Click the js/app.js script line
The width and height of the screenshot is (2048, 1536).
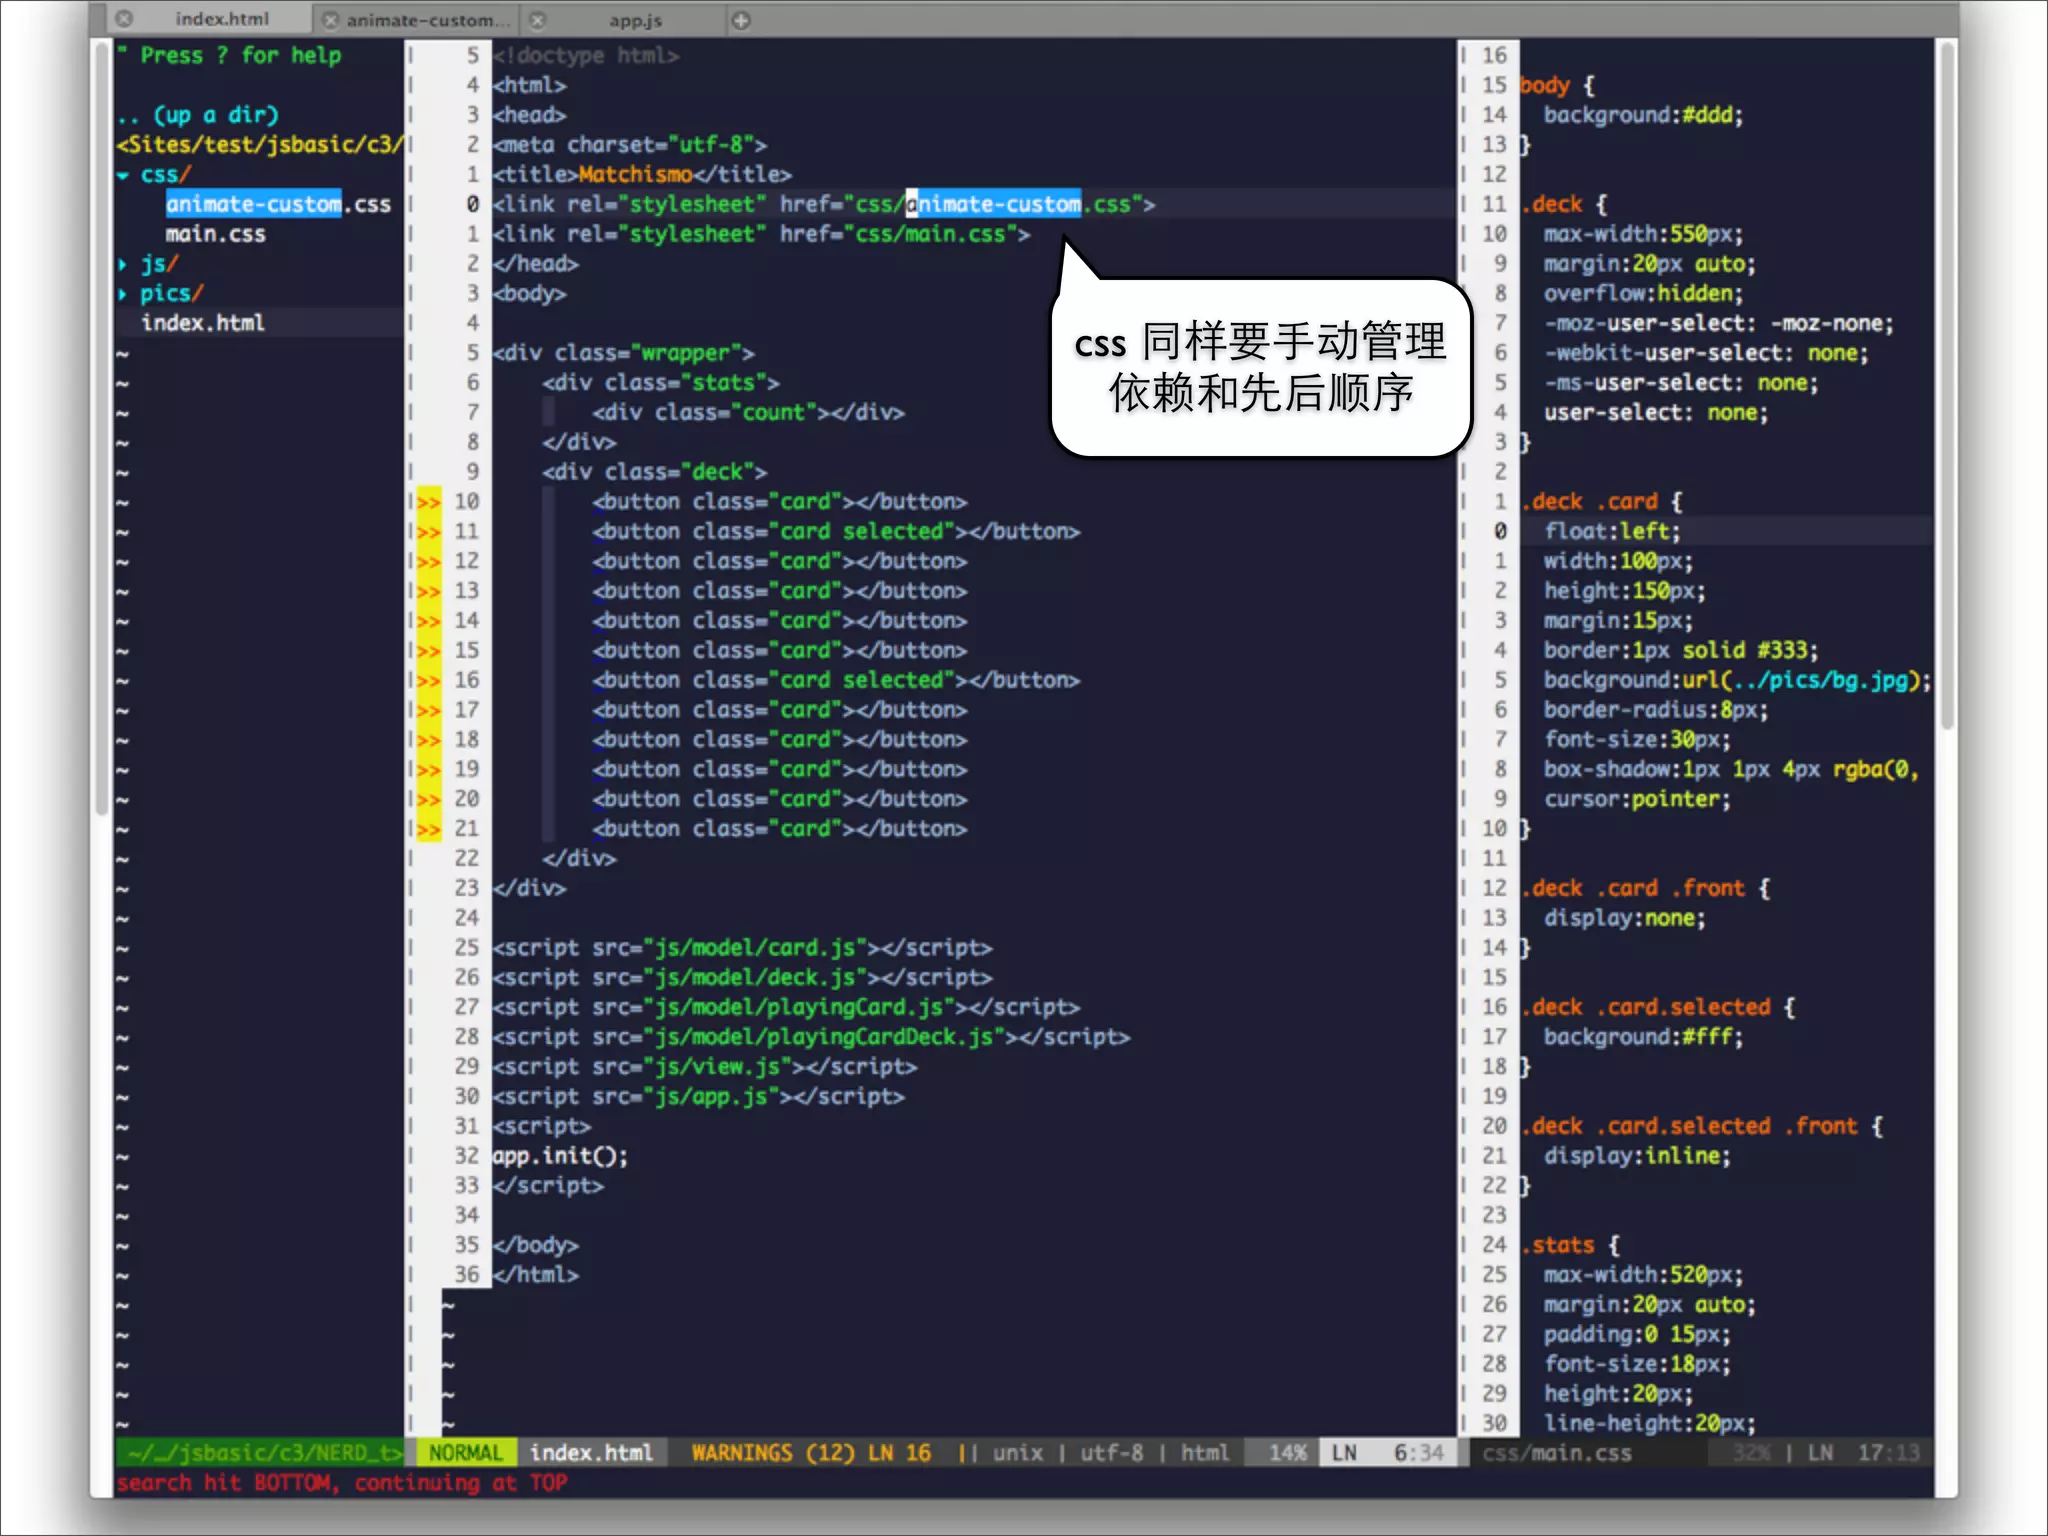pyautogui.click(x=697, y=1097)
